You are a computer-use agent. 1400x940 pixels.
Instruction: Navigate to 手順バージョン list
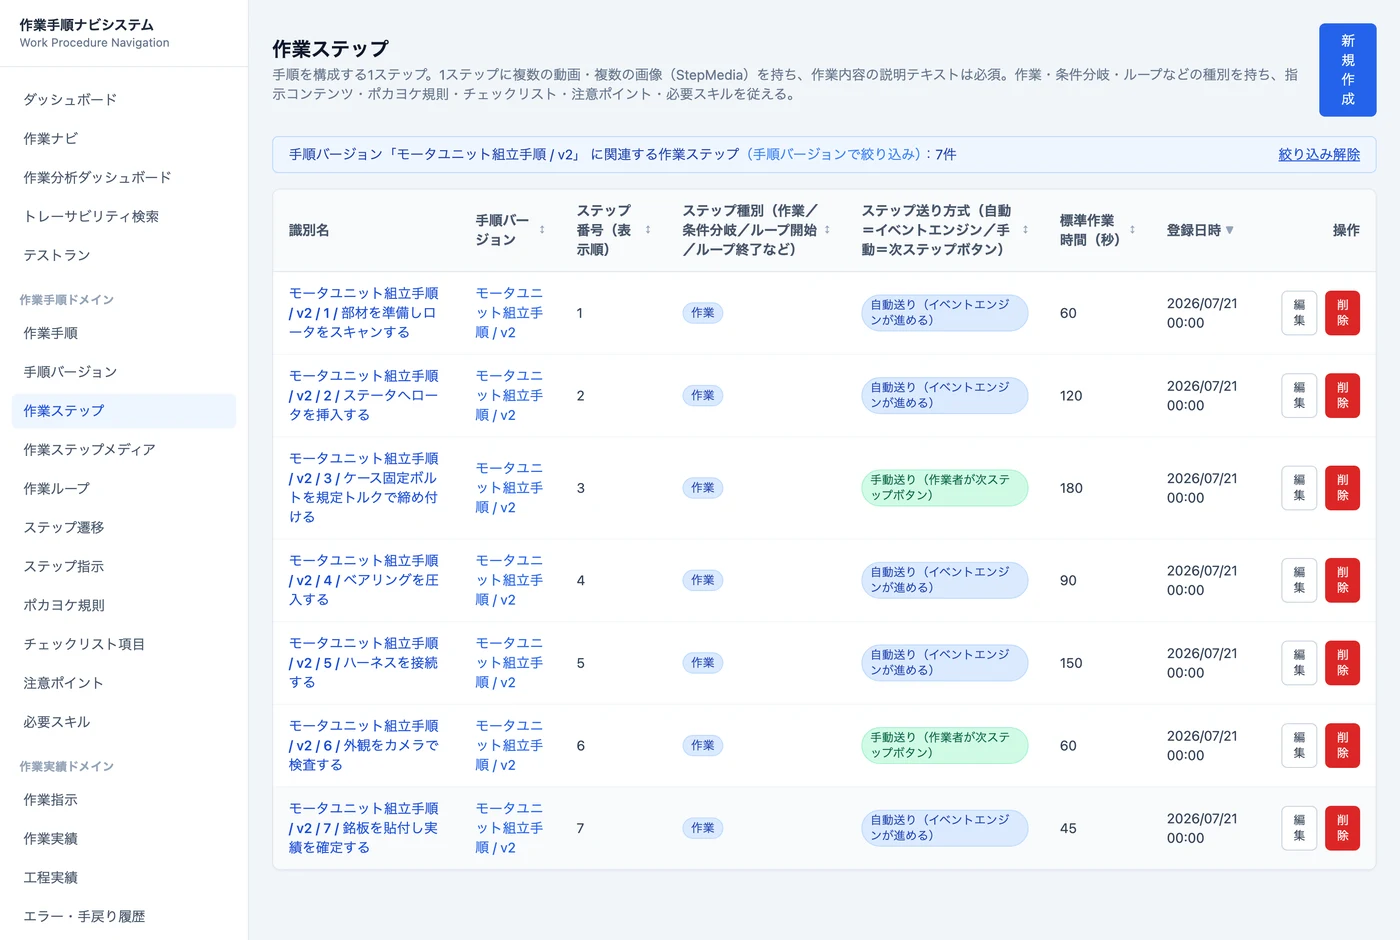click(x=124, y=372)
